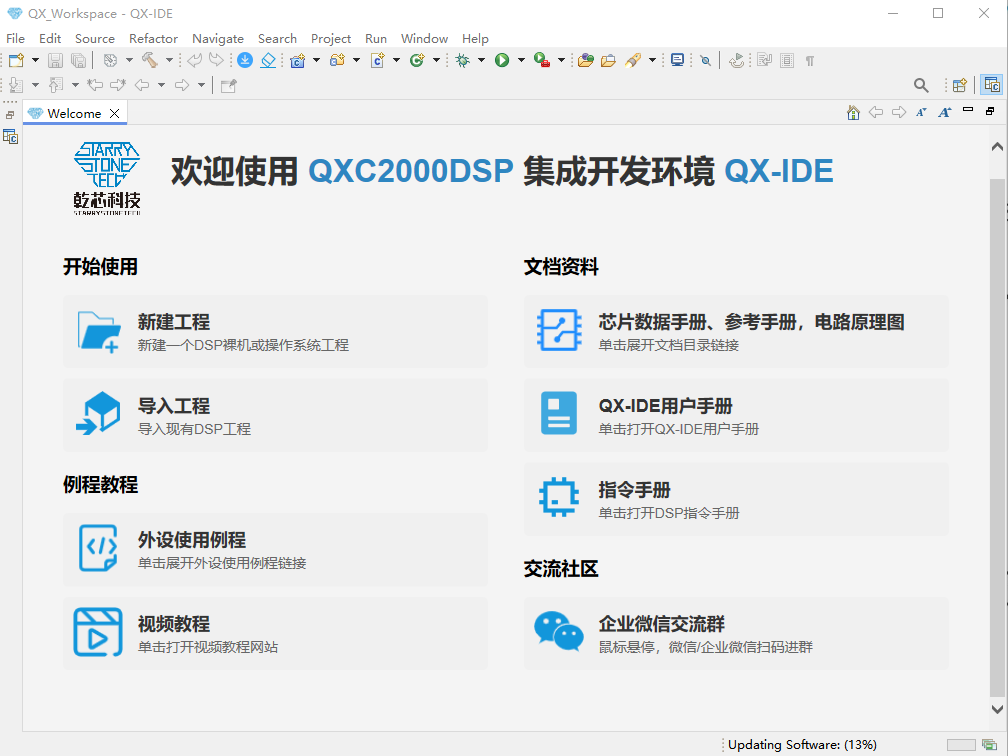Click the Open Element folder icon
1008x756 pixels.
point(586,60)
